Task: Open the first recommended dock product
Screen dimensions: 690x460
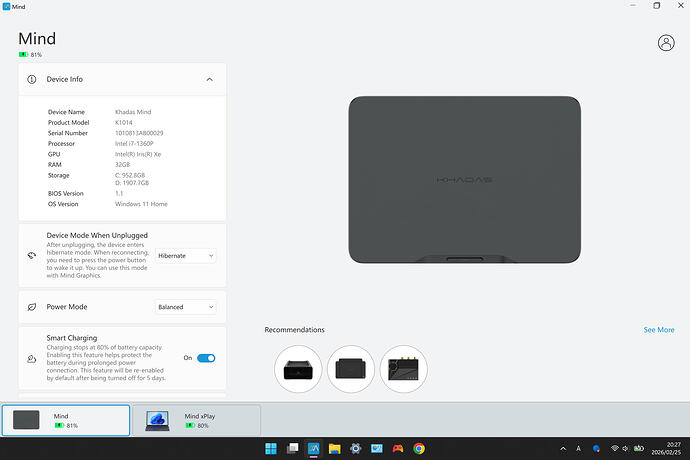Action: [x=298, y=369]
